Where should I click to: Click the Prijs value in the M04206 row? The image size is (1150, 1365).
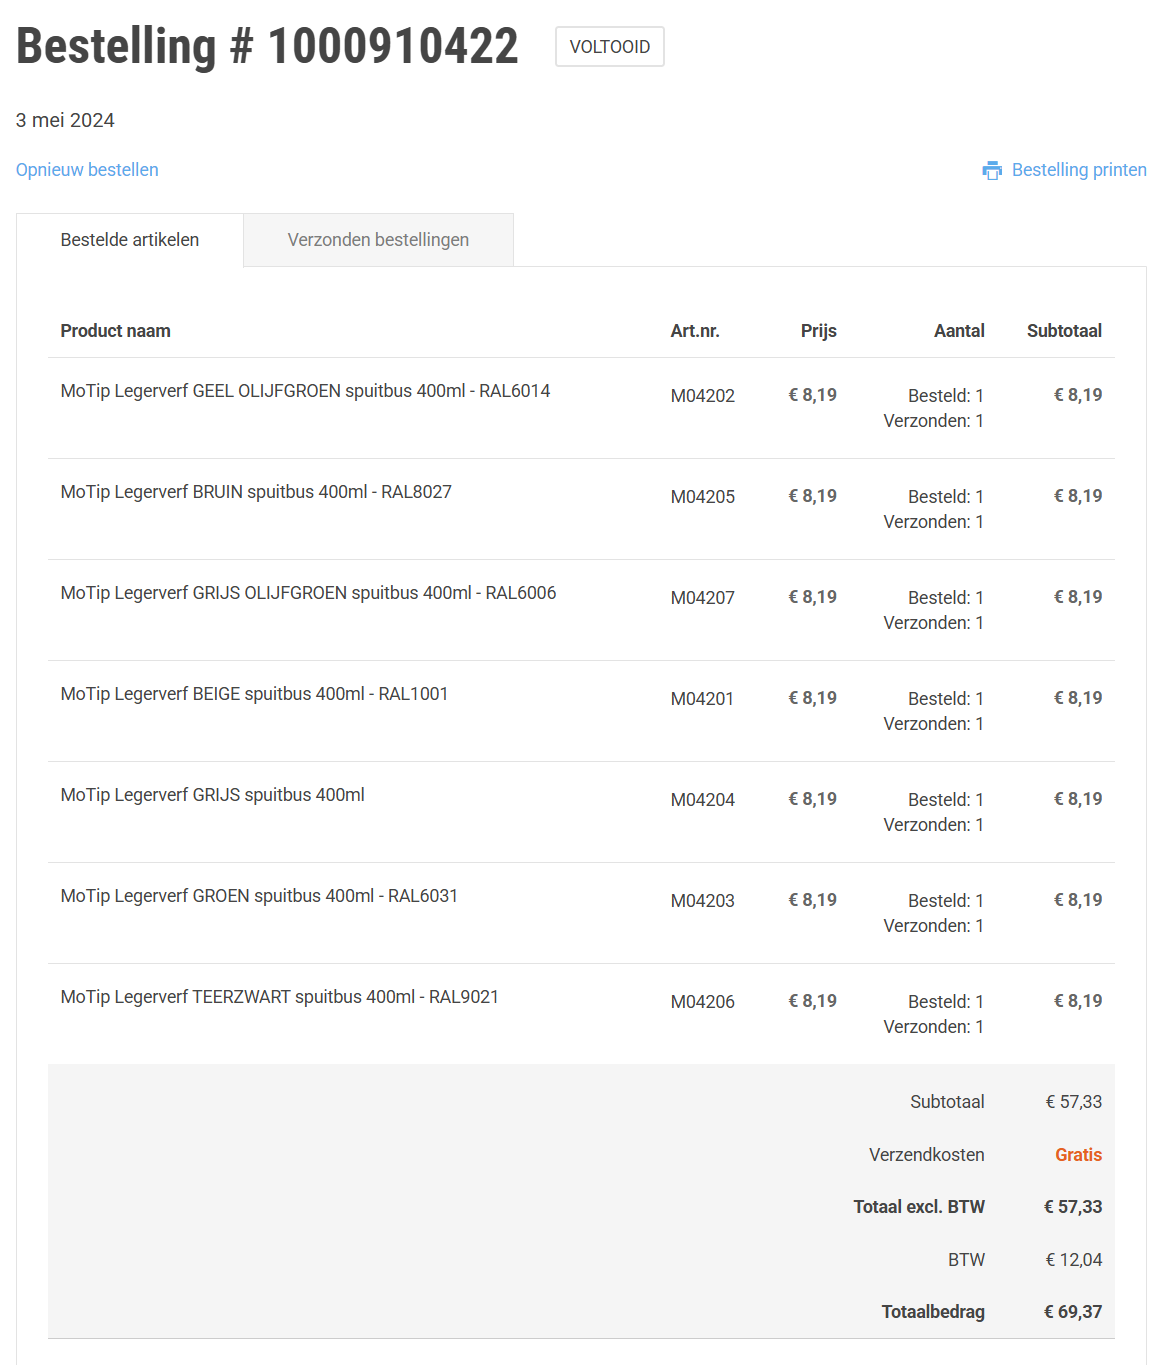point(813,1001)
